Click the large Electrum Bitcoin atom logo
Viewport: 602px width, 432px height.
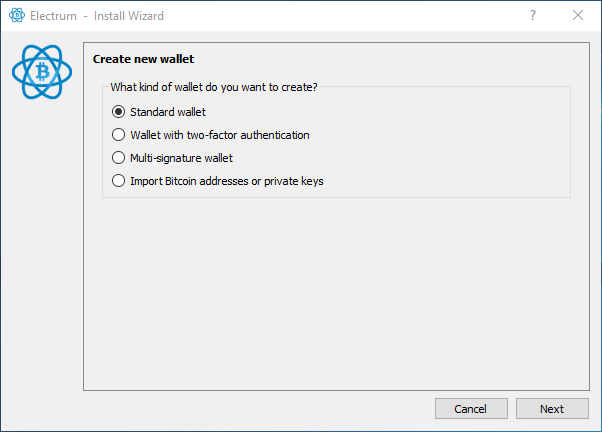42,72
